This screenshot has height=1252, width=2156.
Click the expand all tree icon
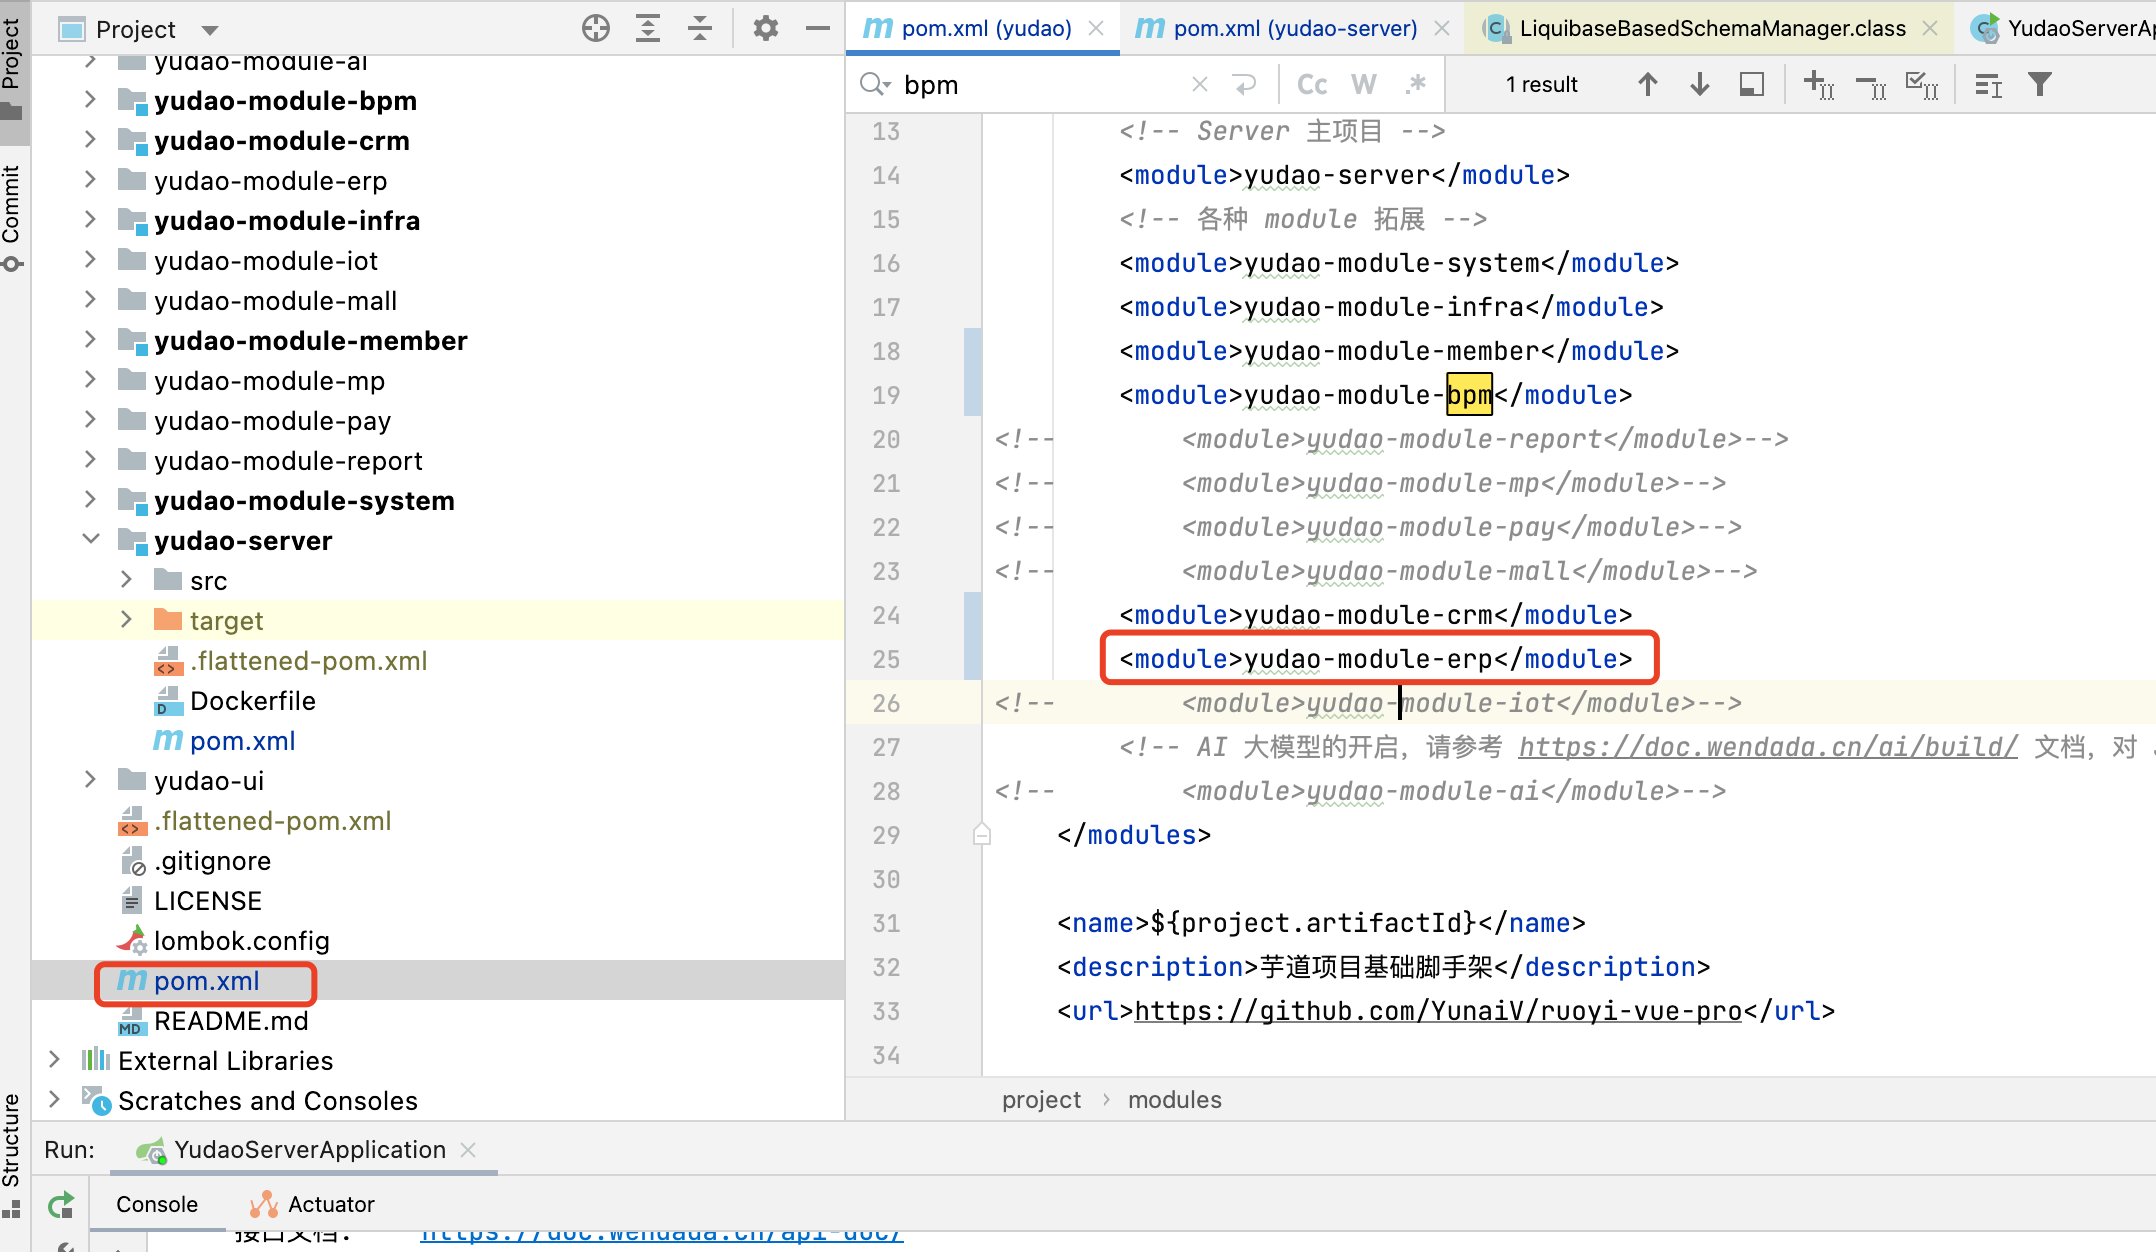[648, 29]
